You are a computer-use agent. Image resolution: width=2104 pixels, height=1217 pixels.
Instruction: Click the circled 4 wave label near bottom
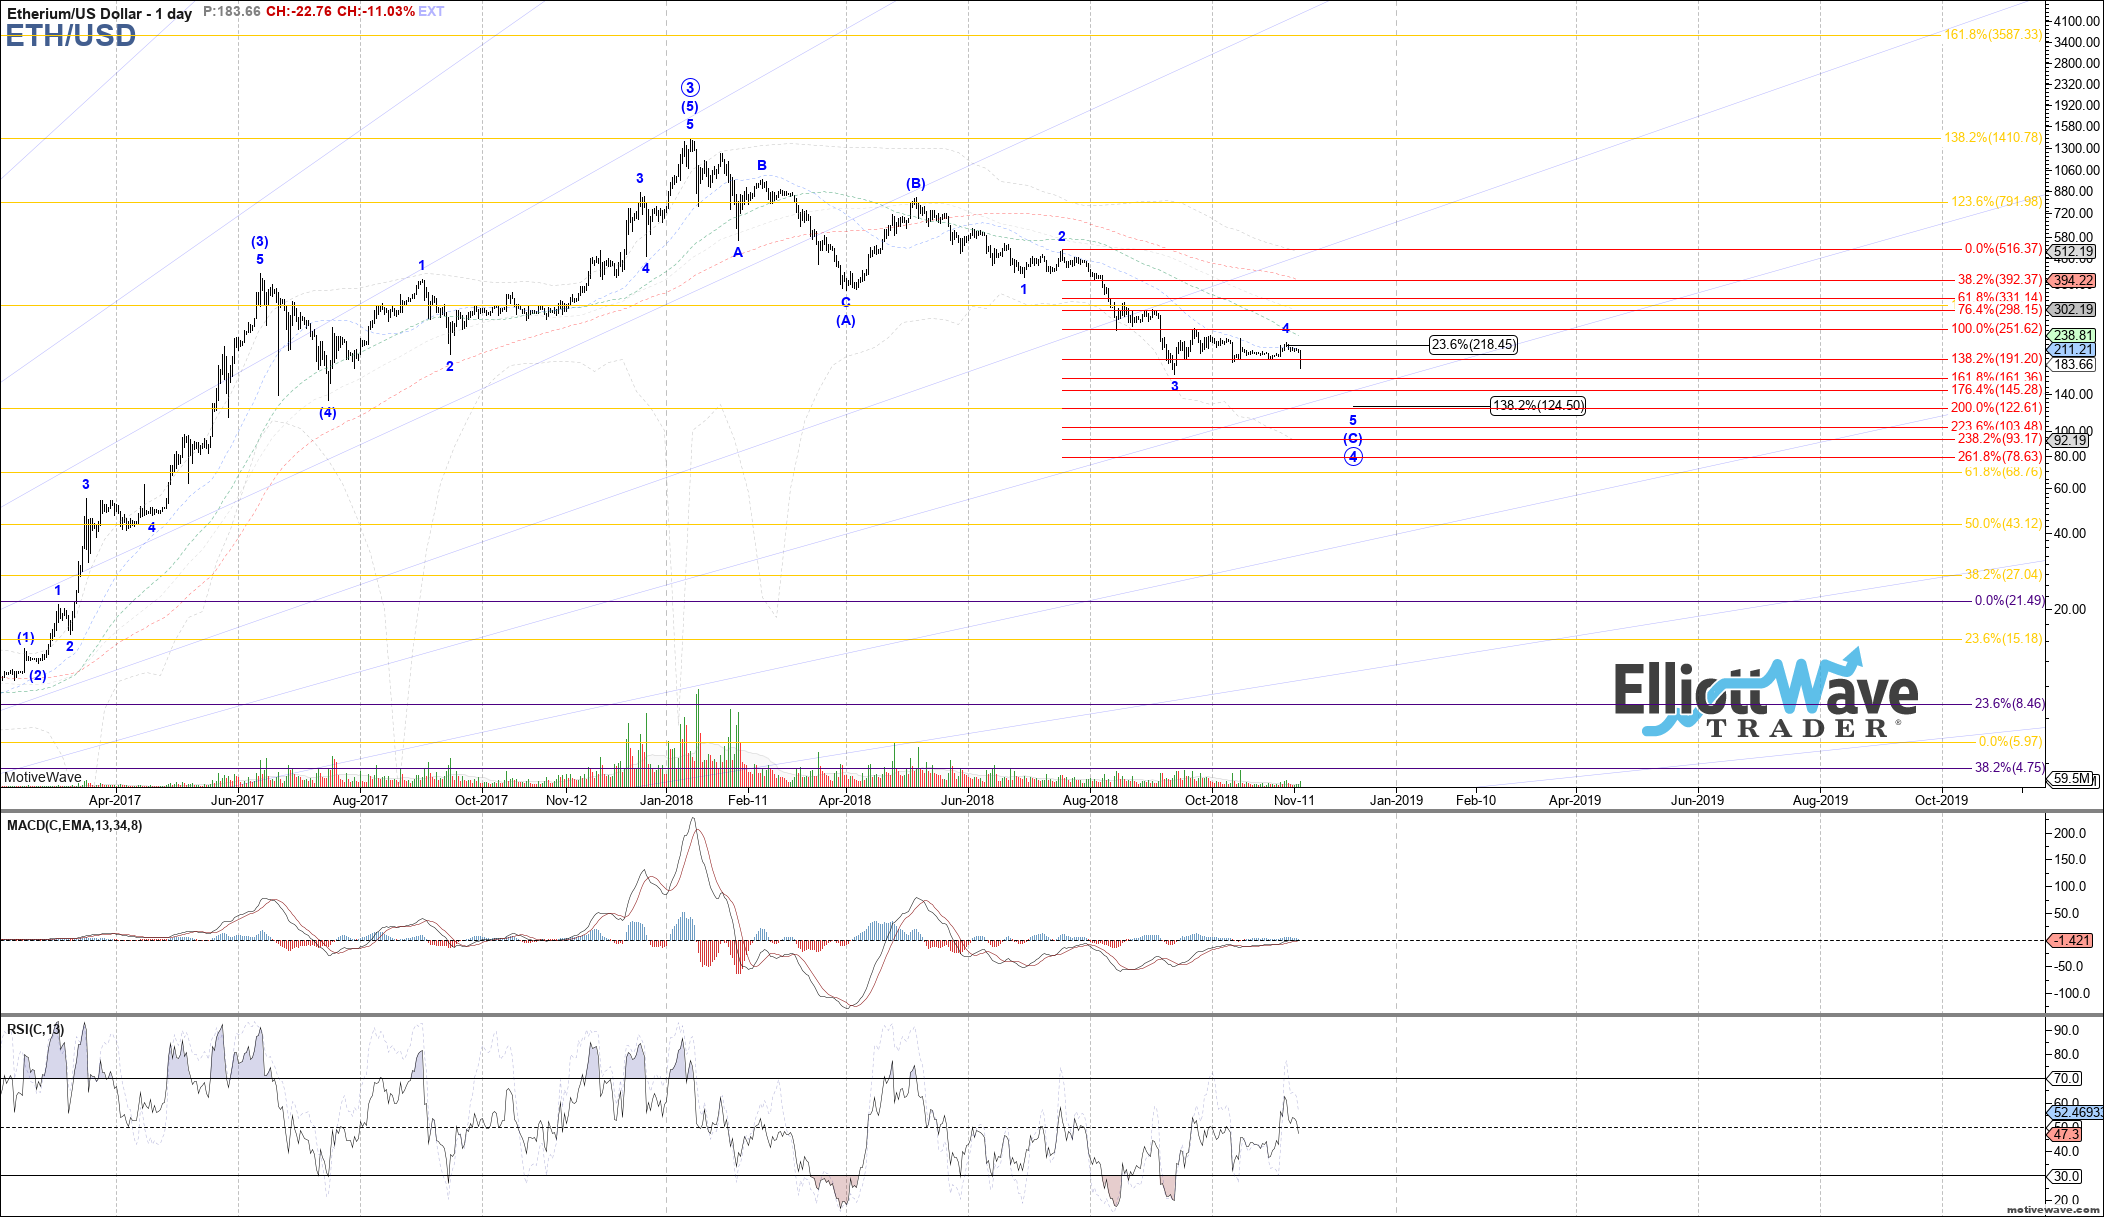tap(1353, 457)
